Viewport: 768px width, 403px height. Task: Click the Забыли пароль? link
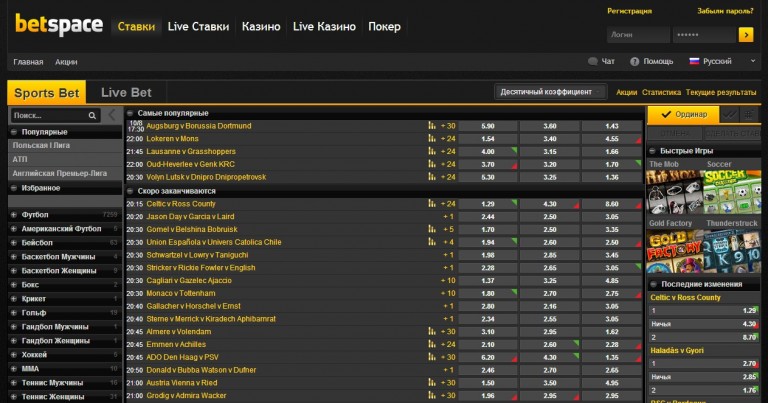725,11
